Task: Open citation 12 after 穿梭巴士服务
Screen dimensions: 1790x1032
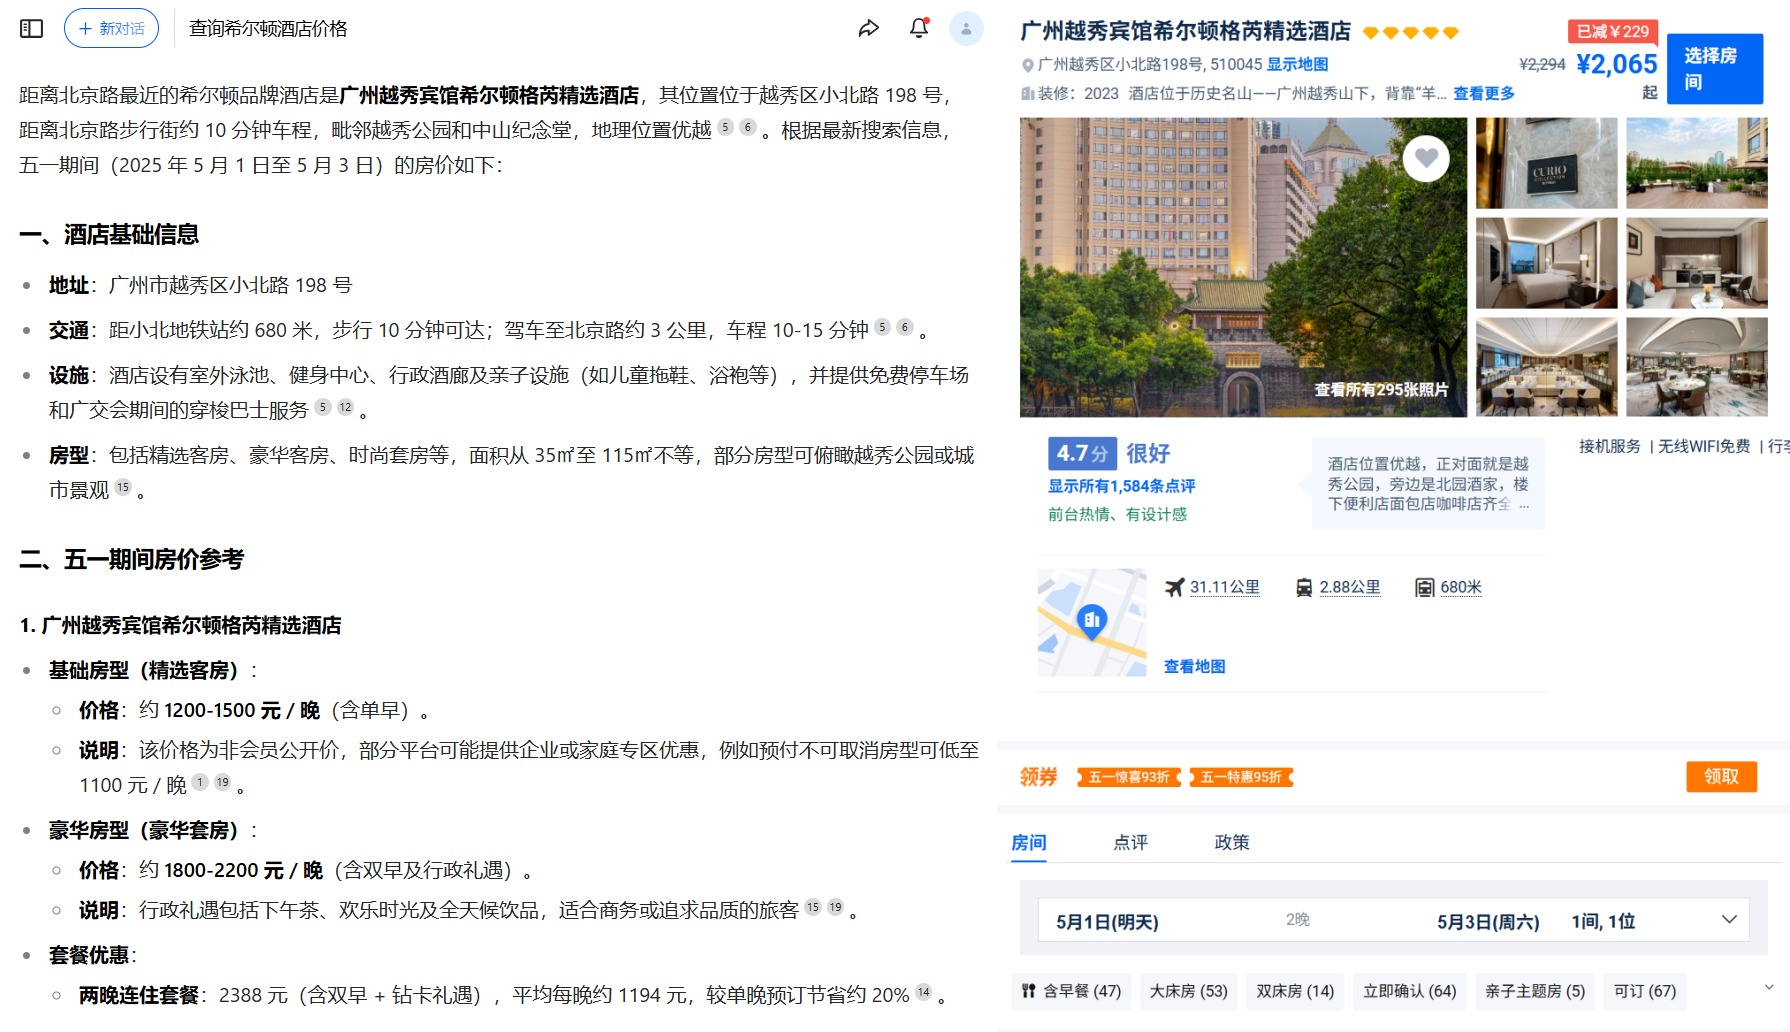Action: [345, 407]
